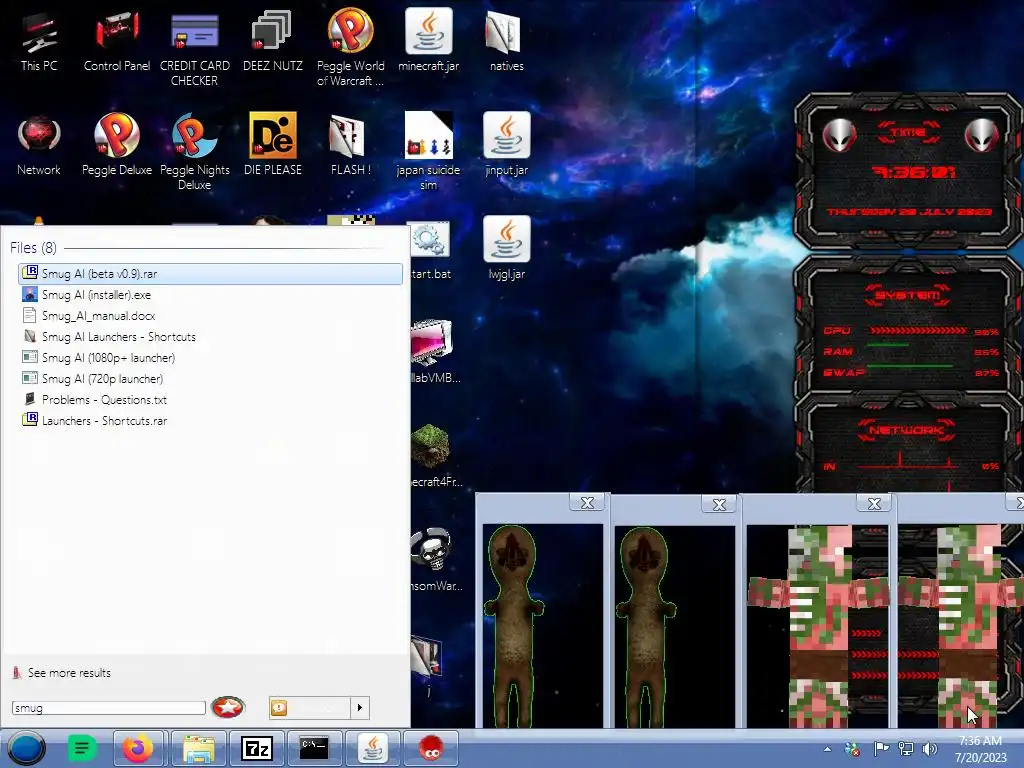This screenshot has height=768, width=1024.
Task: Click the yellow shutdown button
Action: (310, 708)
